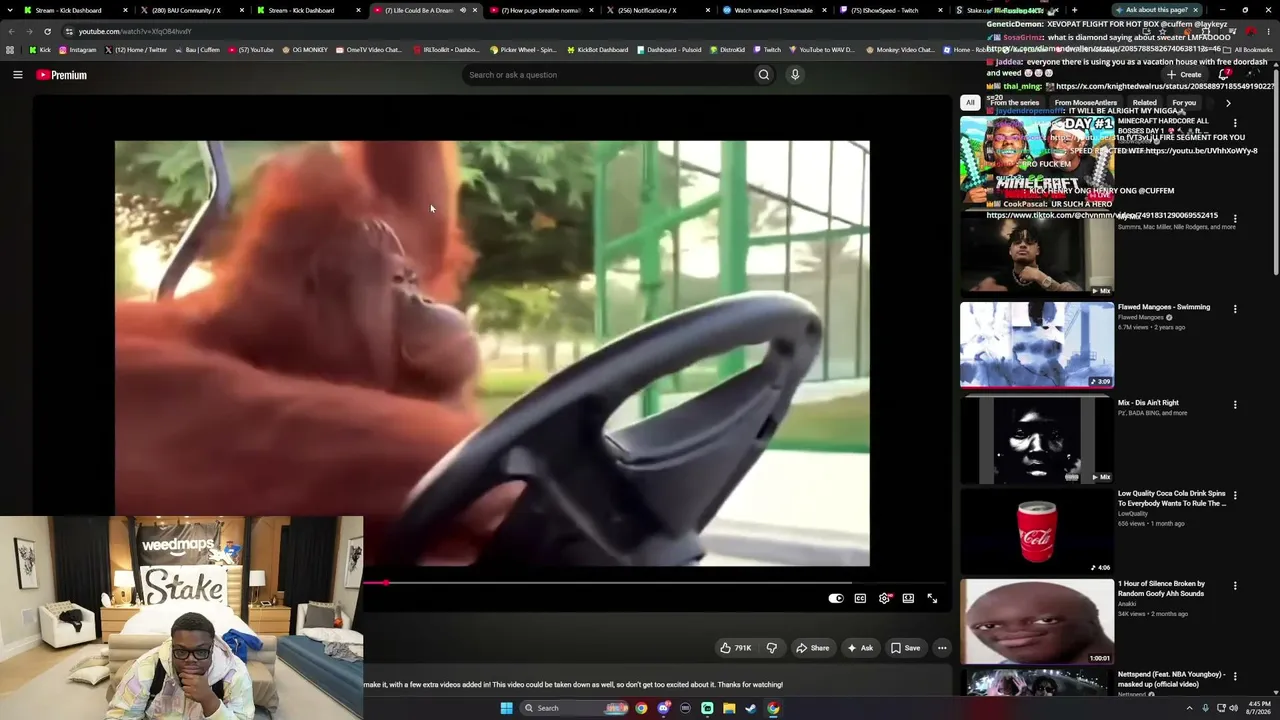Switch to the Notifications / X tab
Image resolution: width=1280 pixels, height=720 pixels.
click(658, 10)
